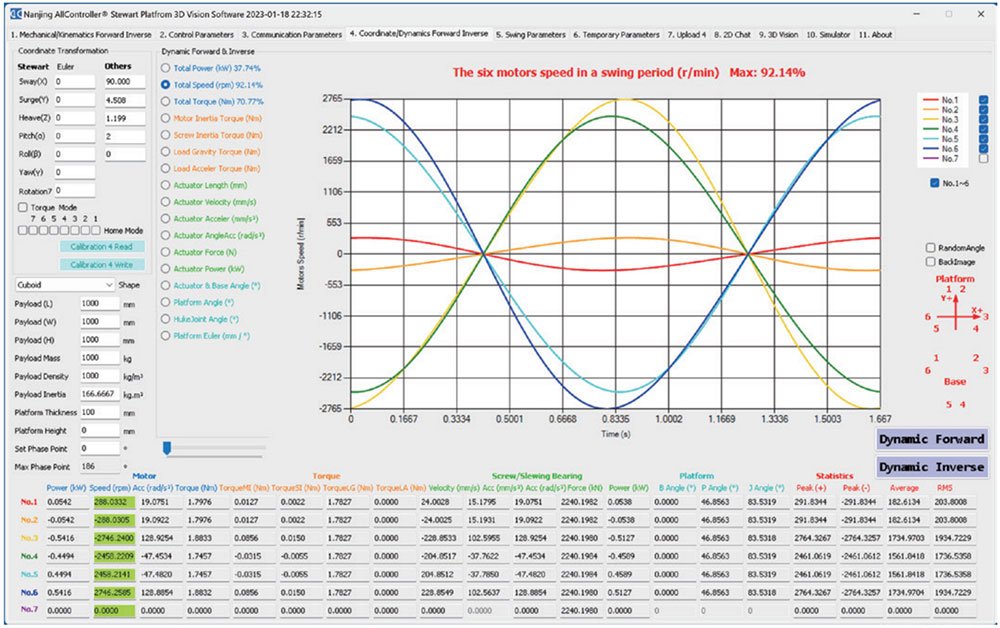Go to the 10. Simulator tab
1000x628 pixels.
(828, 34)
